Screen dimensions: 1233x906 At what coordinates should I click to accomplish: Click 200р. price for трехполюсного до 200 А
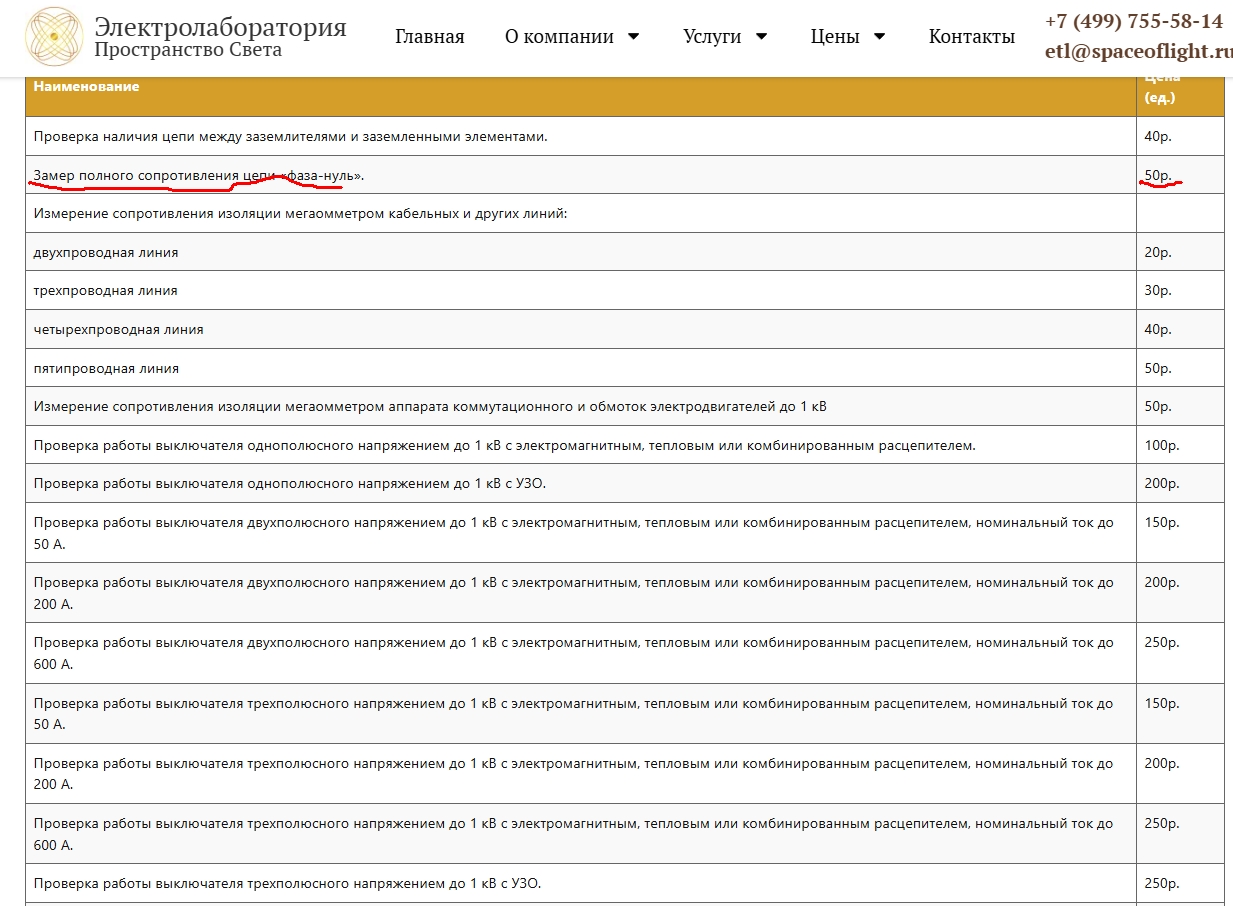[1162, 764]
